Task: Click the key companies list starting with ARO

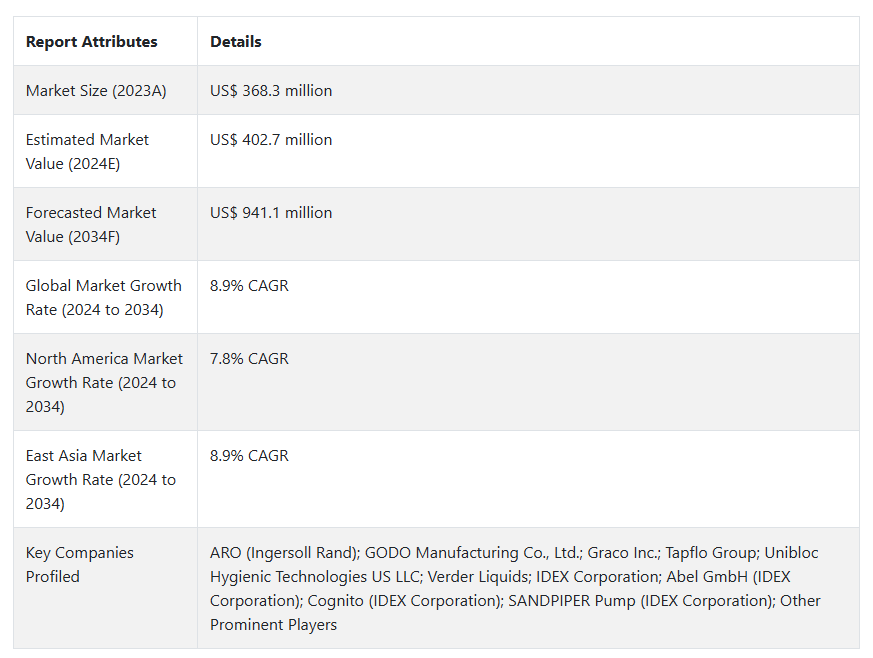Action: click(515, 588)
